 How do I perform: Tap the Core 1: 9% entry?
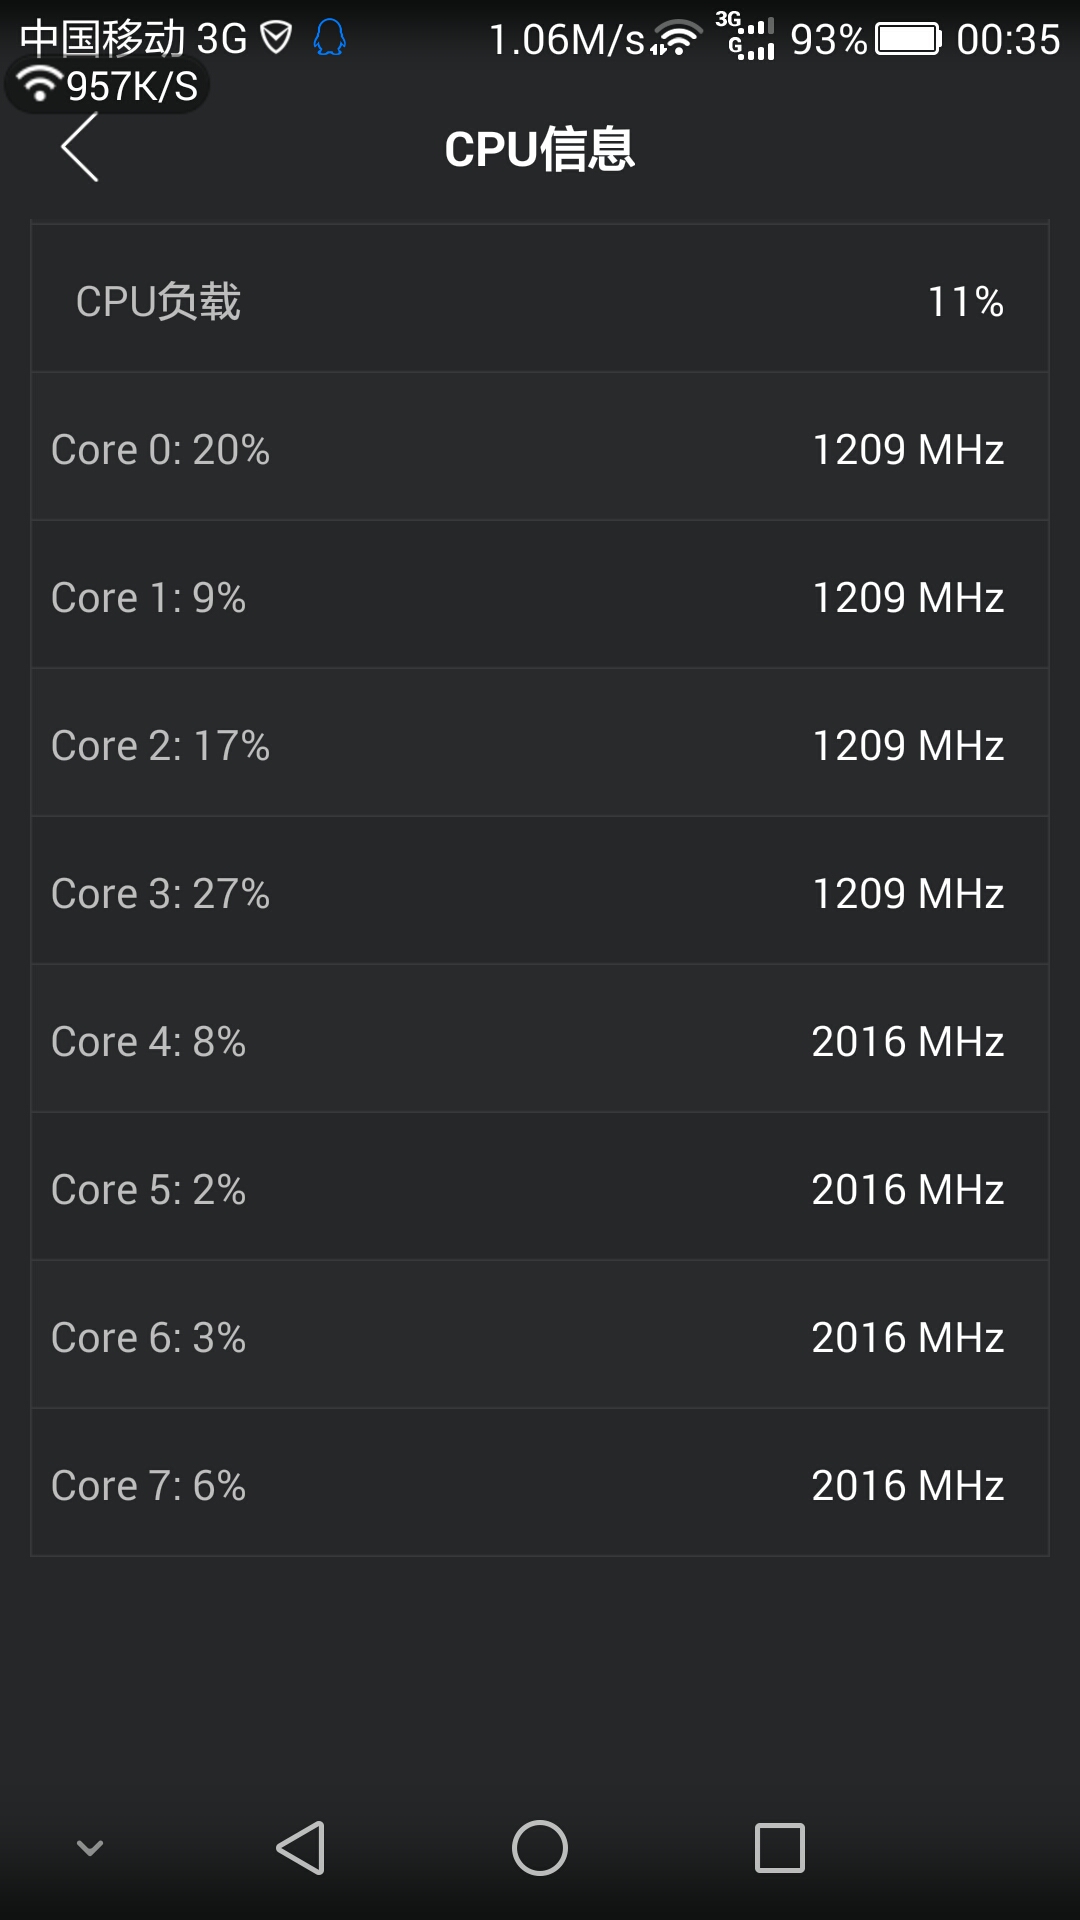click(x=540, y=597)
